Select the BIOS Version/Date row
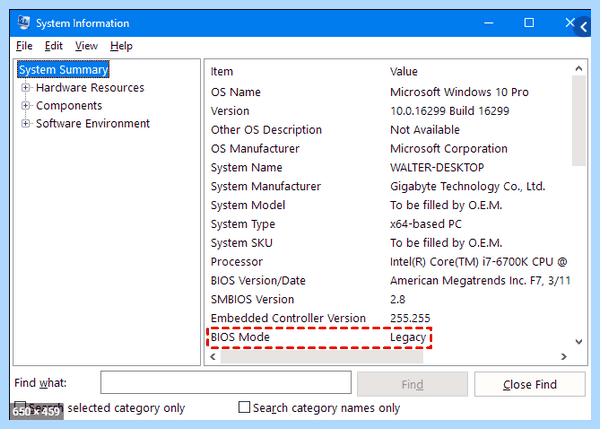 388,281
